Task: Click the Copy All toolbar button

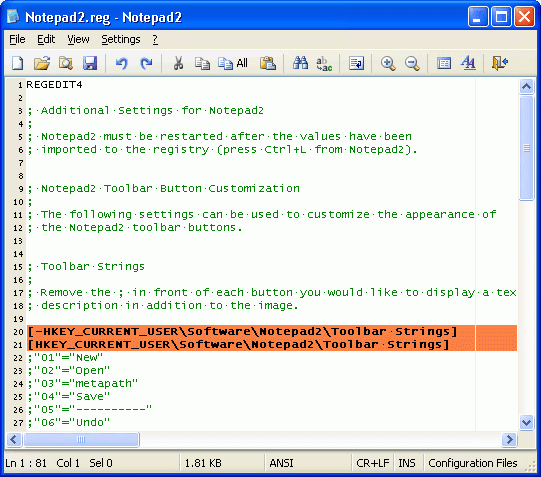Action: 233,63
